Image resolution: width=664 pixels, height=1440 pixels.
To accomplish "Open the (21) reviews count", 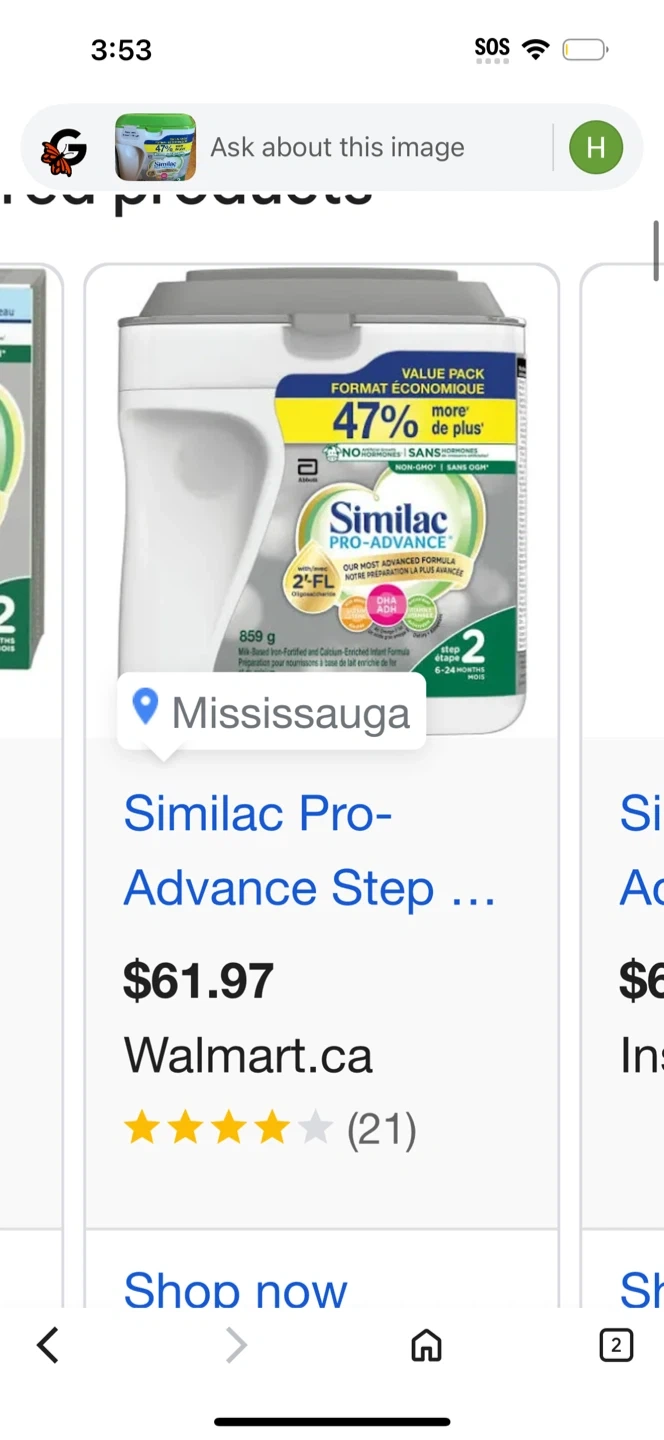I will 381,1130.
